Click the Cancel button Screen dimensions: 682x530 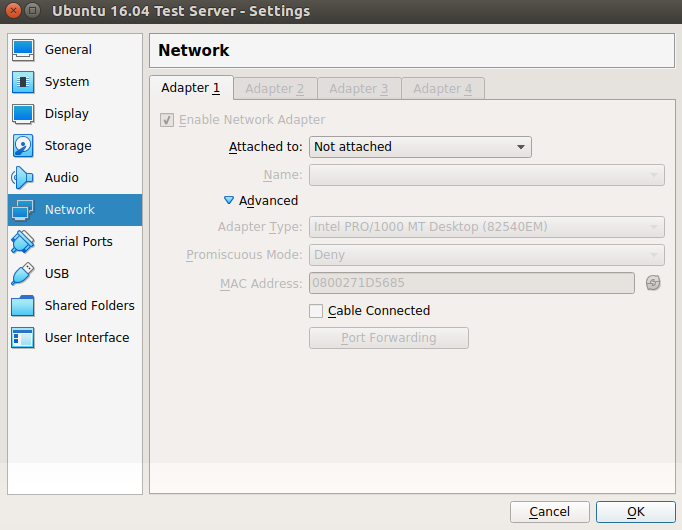click(549, 512)
